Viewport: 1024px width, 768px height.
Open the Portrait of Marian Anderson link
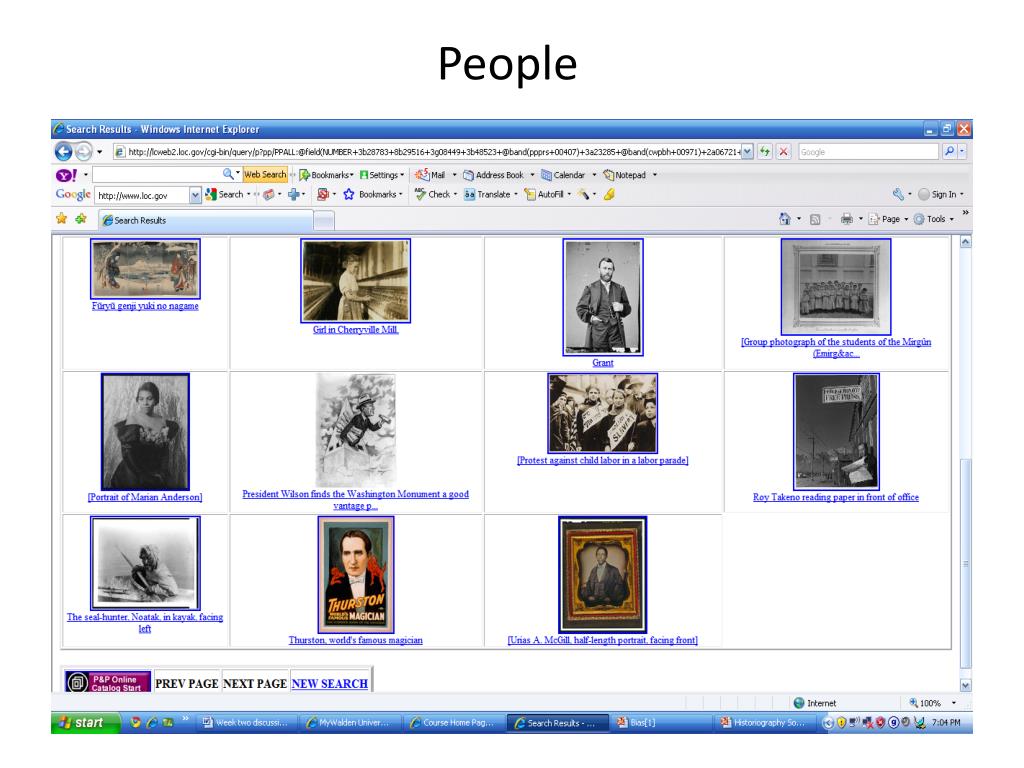(x=145, y=497)
